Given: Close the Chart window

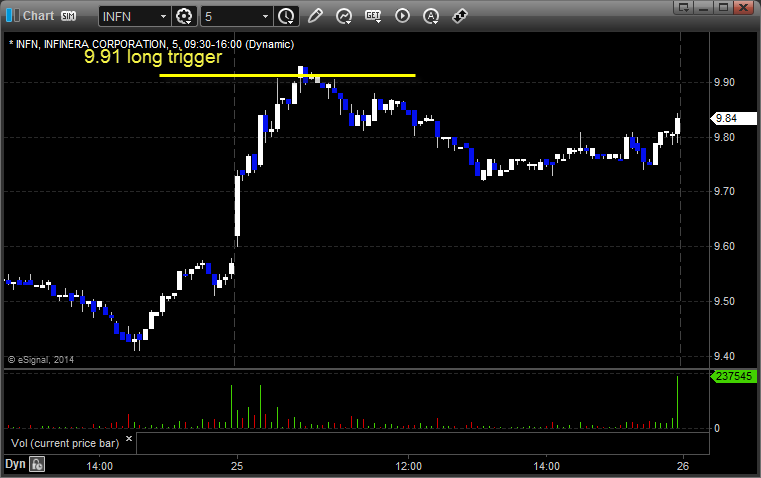Looking at the screenshot, I should [744, 7].
